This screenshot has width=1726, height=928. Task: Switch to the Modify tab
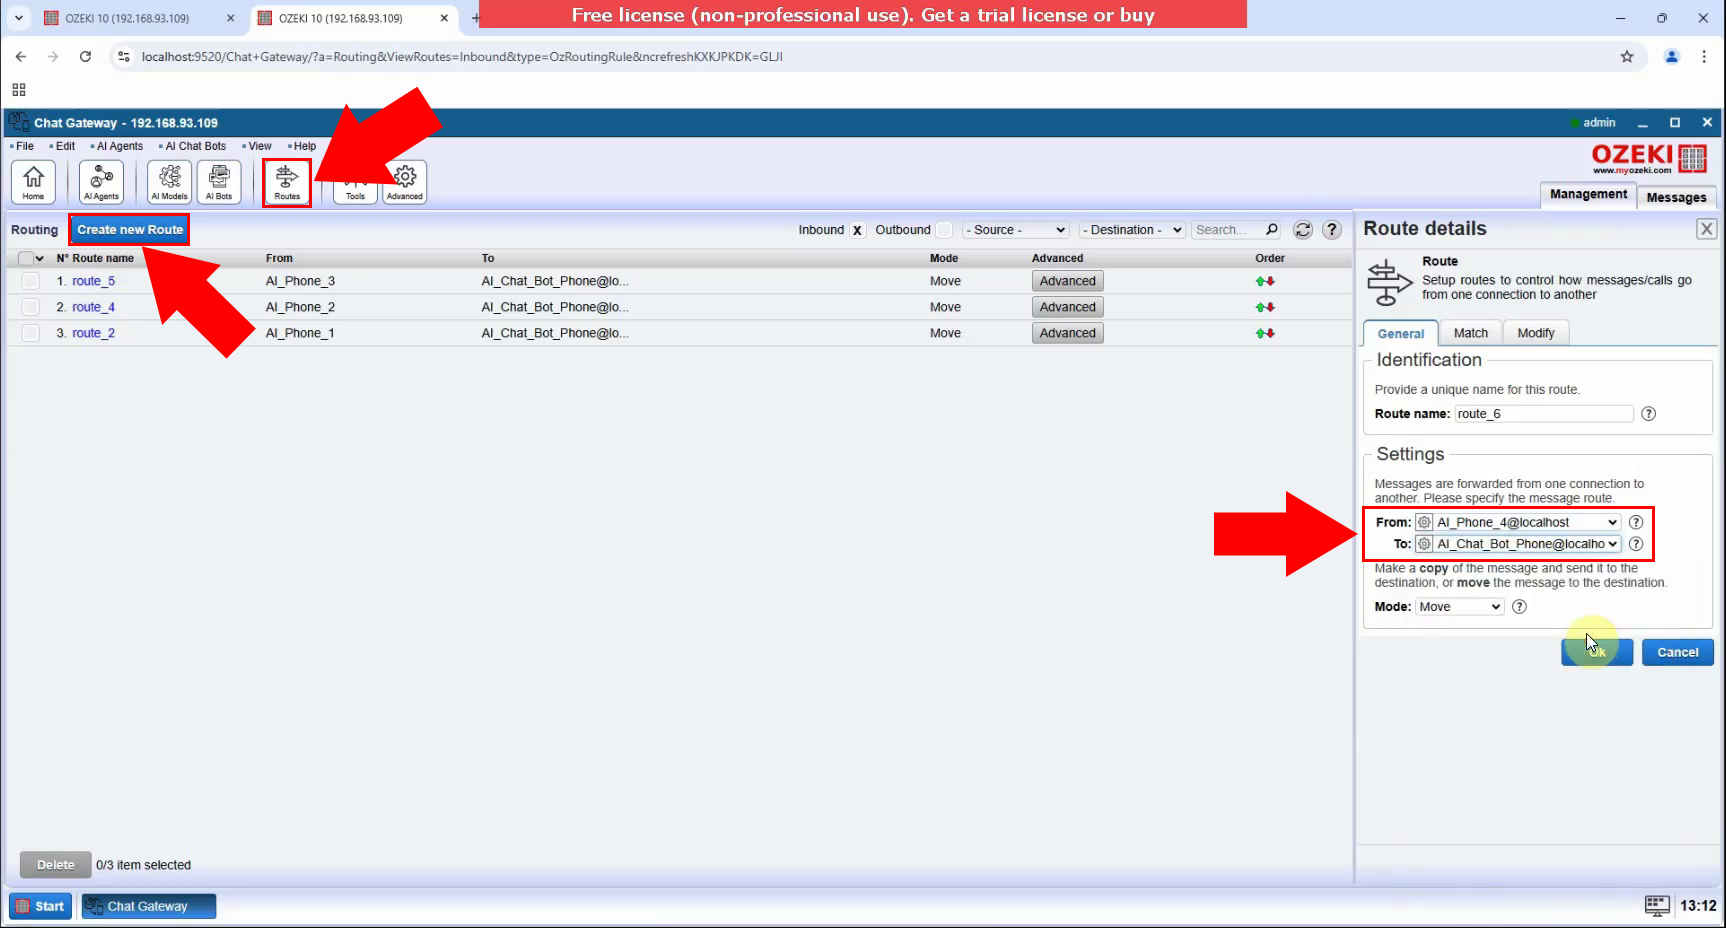[x=1535, y=333]
